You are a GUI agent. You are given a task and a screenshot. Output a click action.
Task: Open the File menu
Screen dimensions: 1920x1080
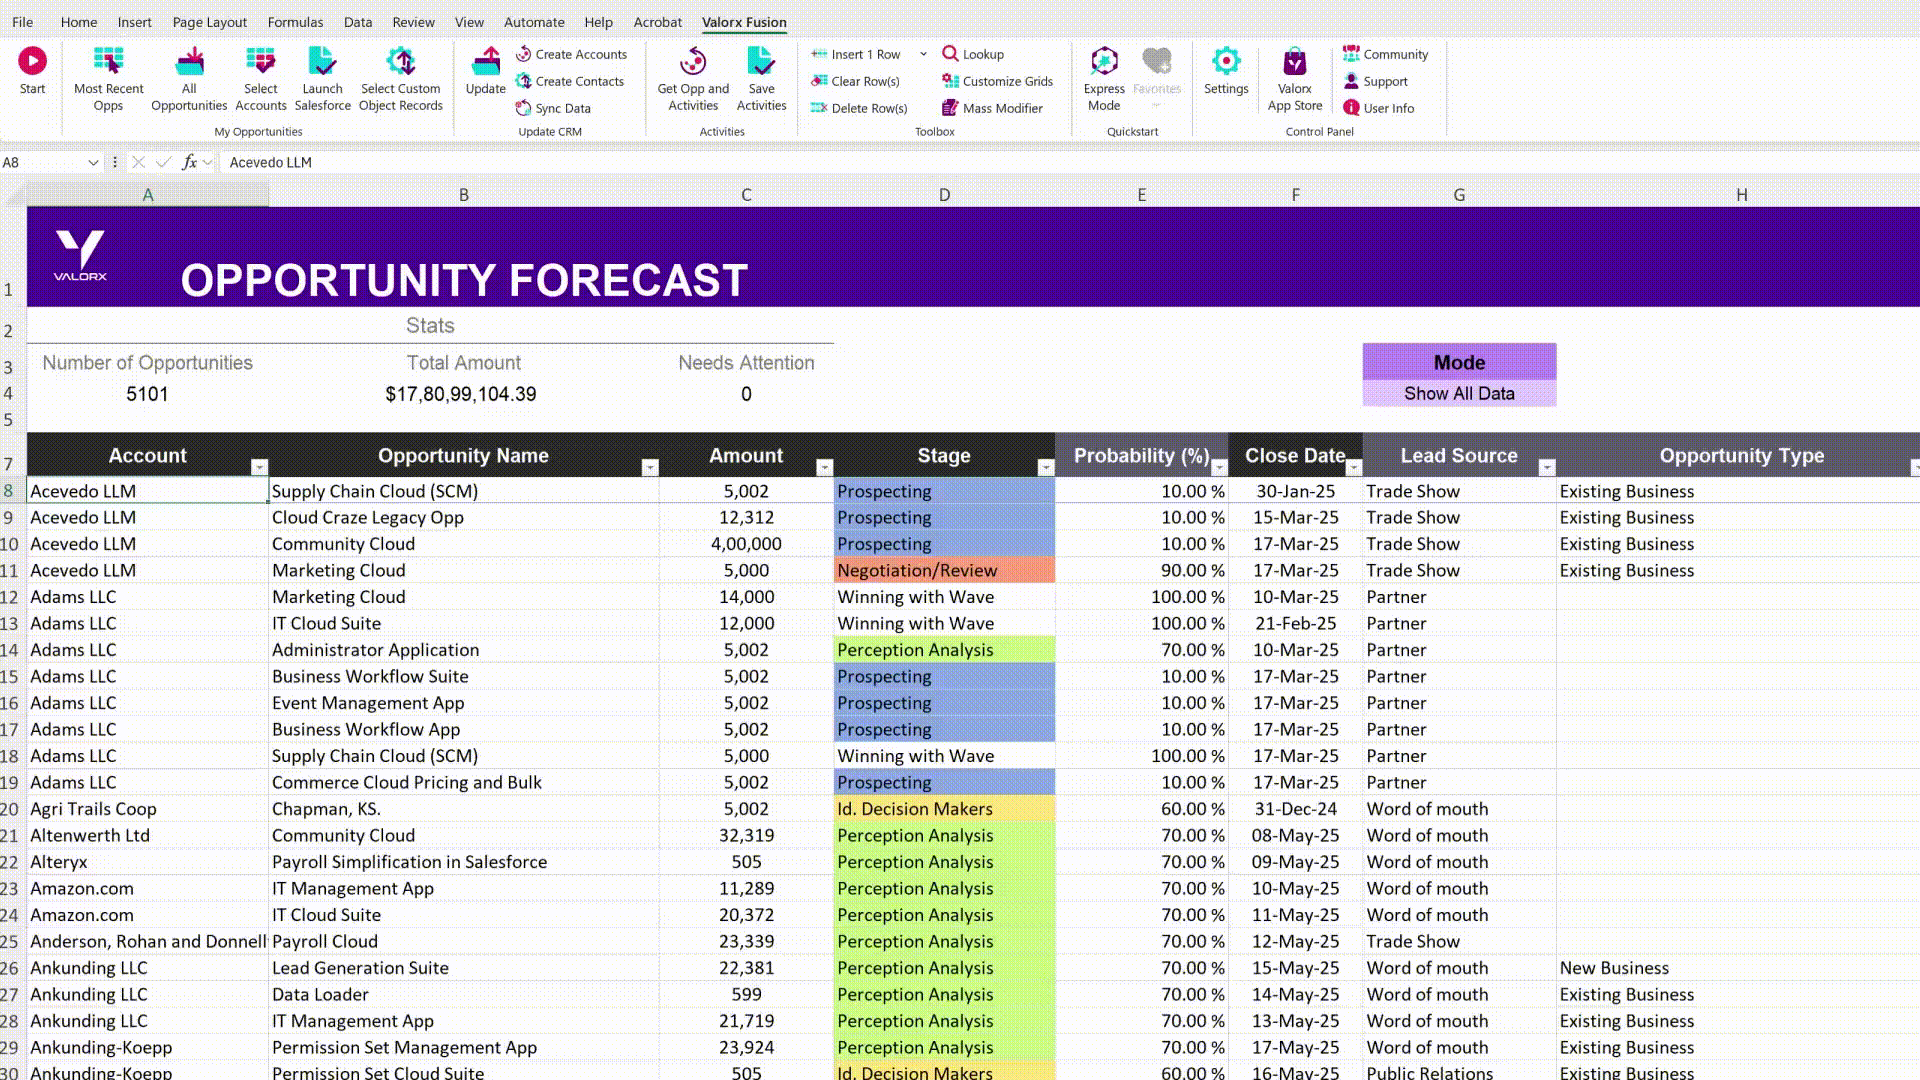tap(22, 22)
